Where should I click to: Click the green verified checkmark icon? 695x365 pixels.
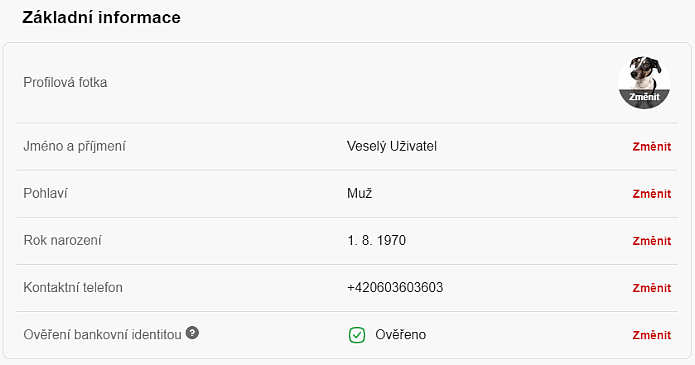coord(357,335)
